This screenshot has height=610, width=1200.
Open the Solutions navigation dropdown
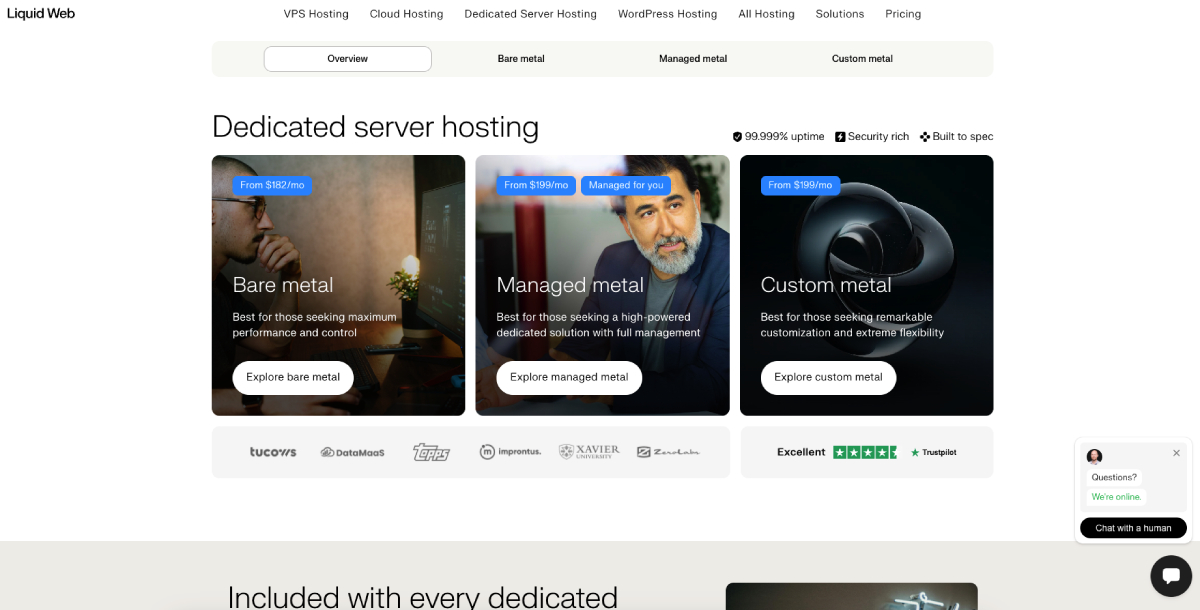839,13
